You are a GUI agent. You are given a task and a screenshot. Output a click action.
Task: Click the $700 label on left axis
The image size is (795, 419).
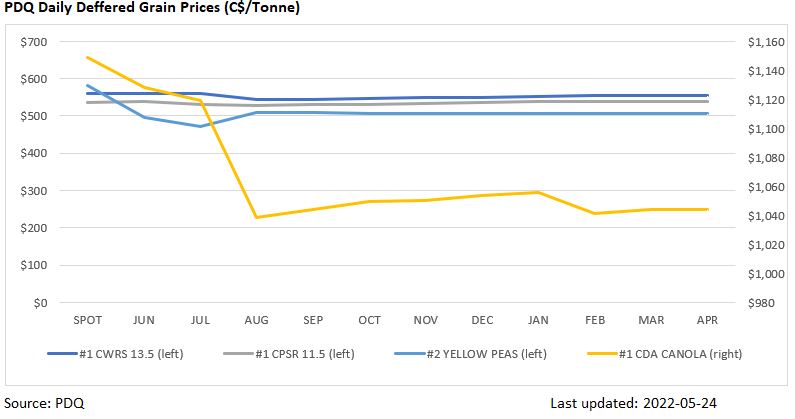point(34,42)
